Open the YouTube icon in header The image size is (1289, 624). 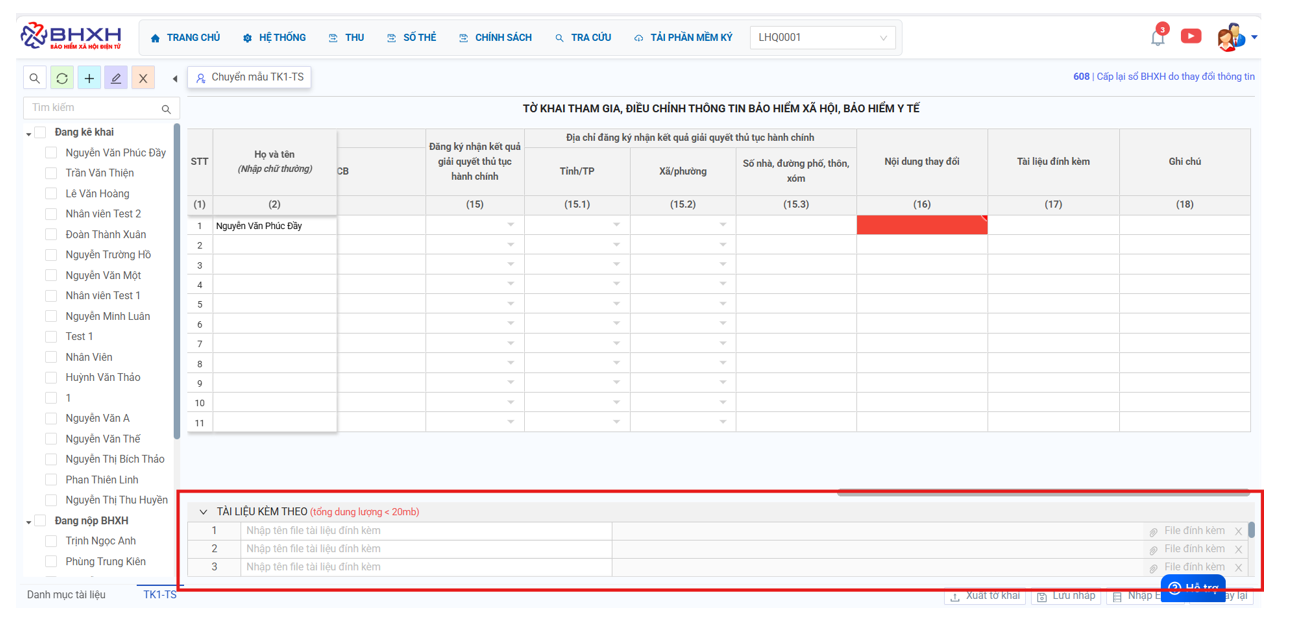(x=1190, y=37)
